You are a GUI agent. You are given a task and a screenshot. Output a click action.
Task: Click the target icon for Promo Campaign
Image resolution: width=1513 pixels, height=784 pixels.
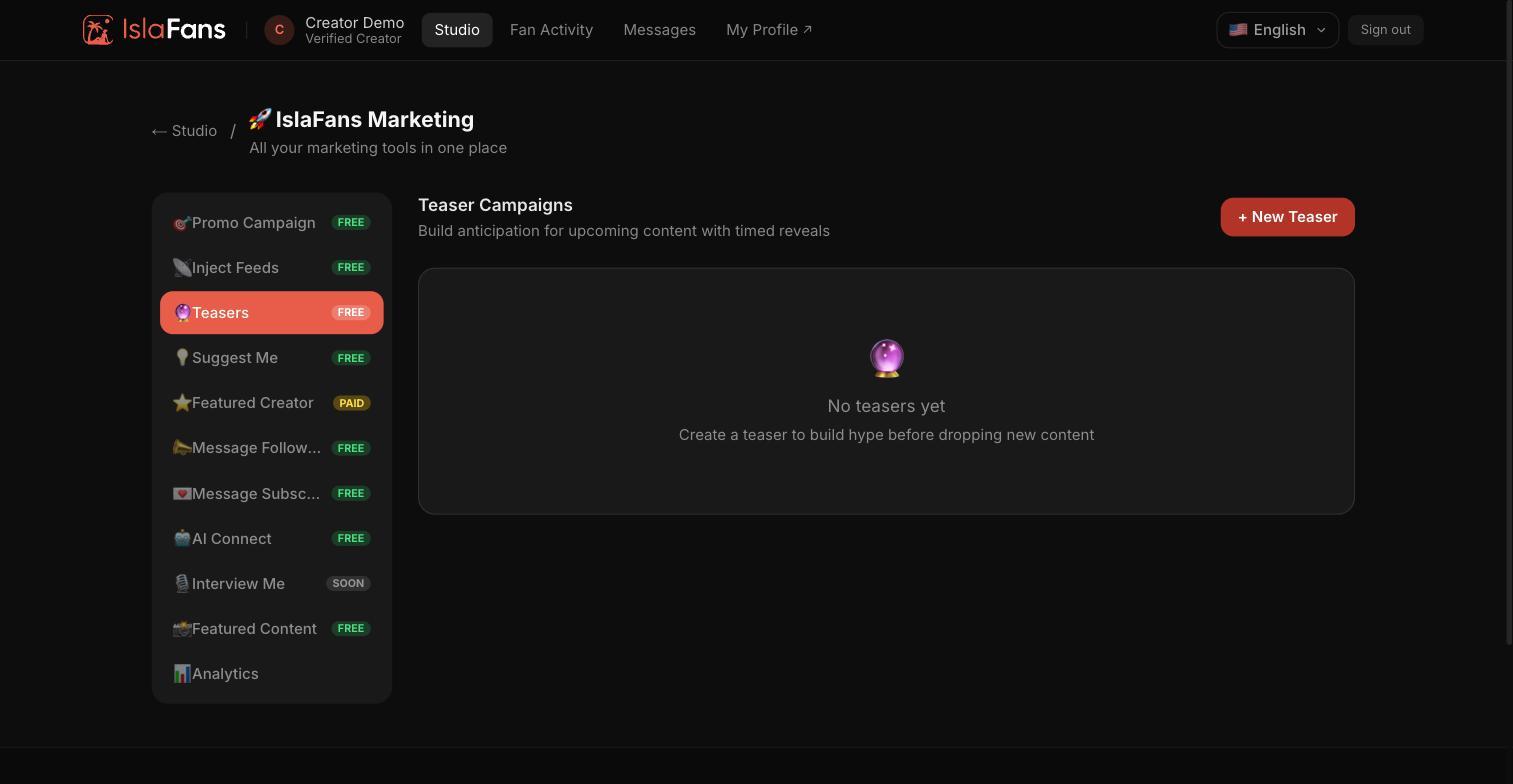pos(181,223)
